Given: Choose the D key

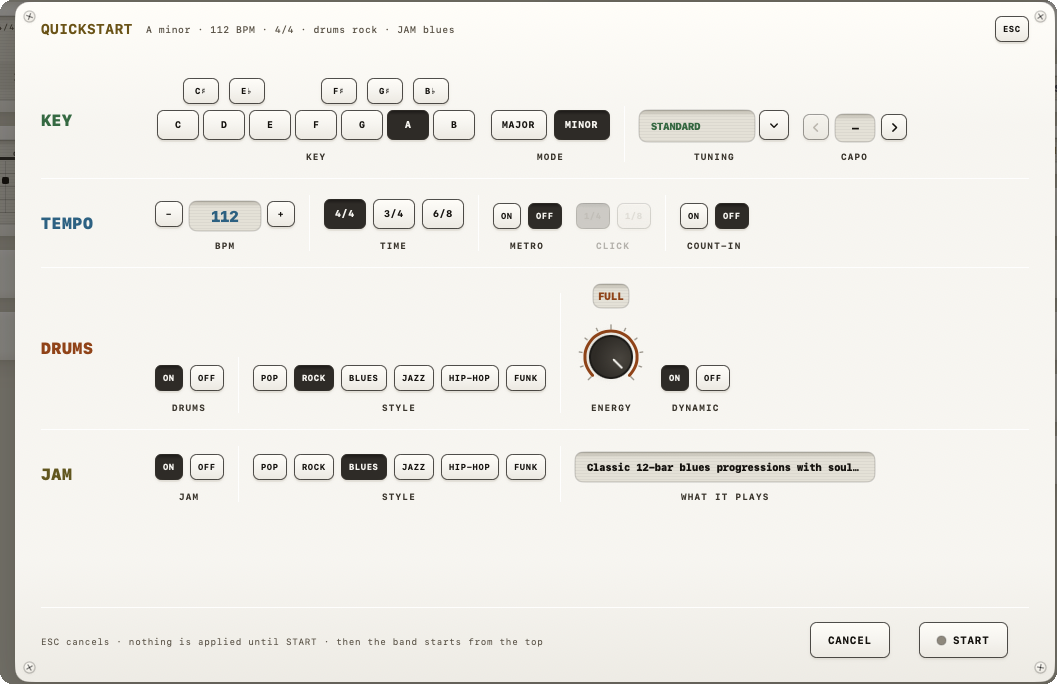Looking at the screenshot, I should (224, 125).
